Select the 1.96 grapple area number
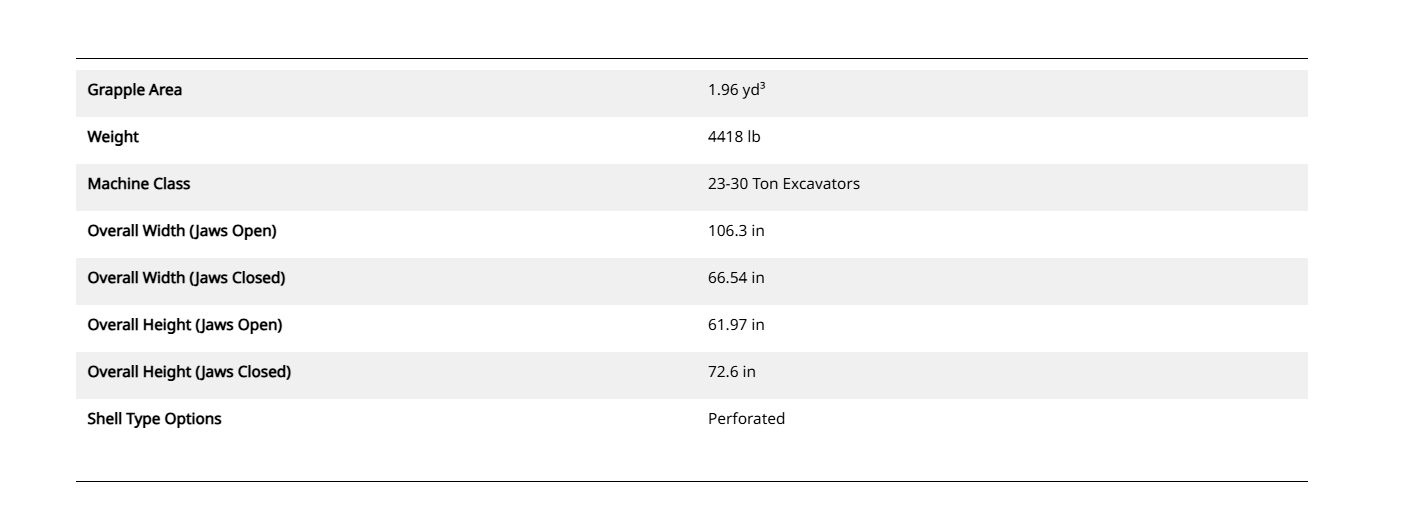 tap(721, 91)
